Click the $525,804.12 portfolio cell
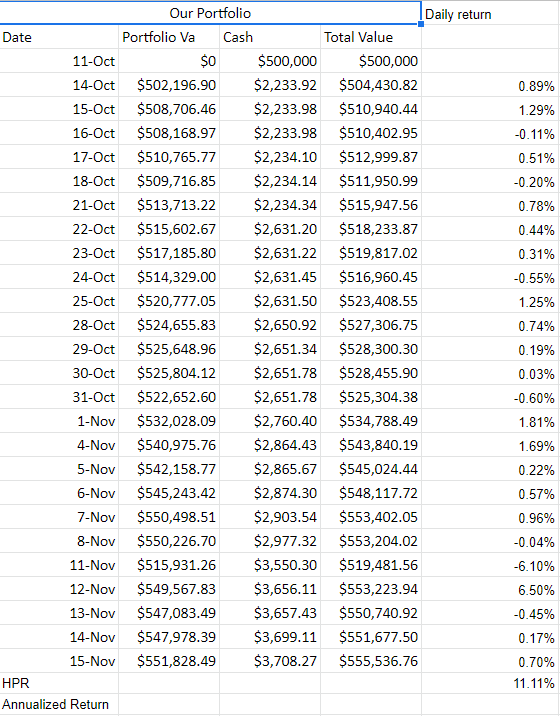Viewport: 560px width, 716px height. coord(169,373)
